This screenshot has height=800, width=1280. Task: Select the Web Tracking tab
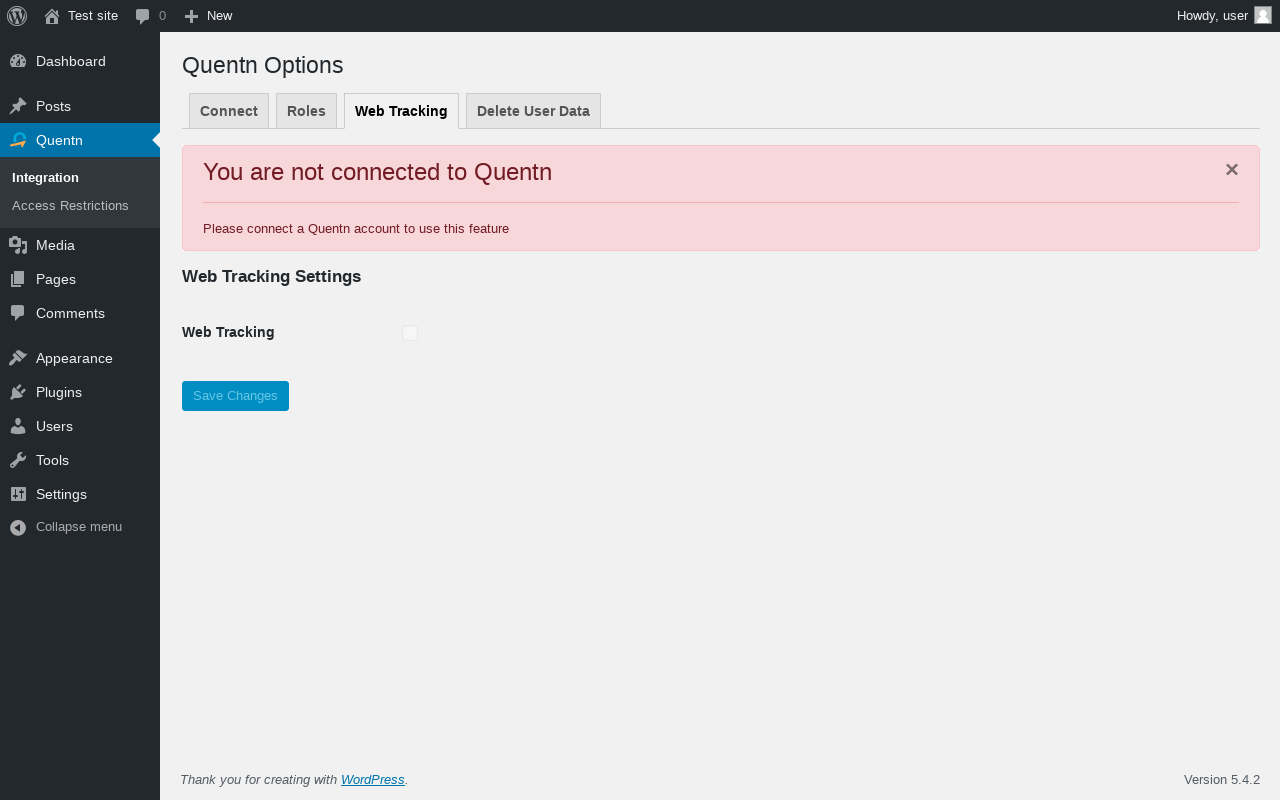pos(401,111)
